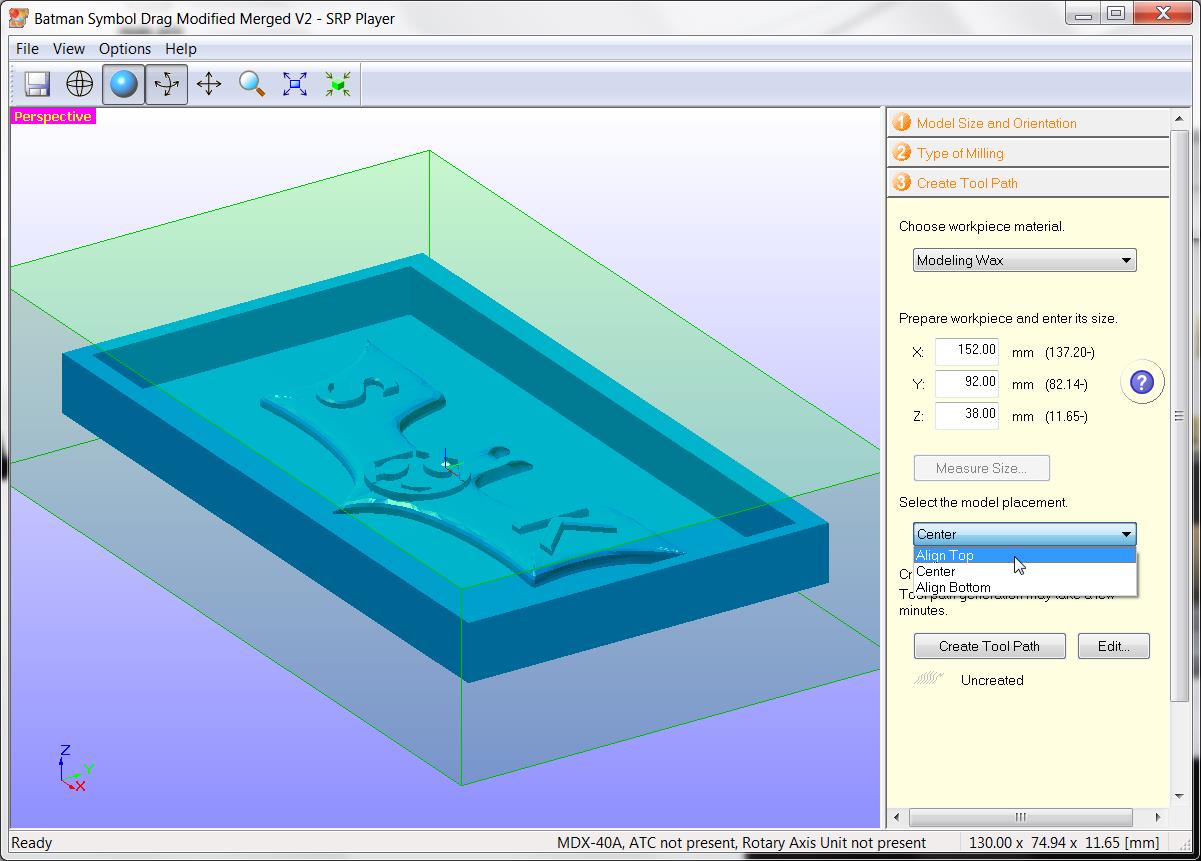The width and height of the screenshot is (1201, 861).
Task: Choose Align Bottom placement option
Action: click(1025, 587)
